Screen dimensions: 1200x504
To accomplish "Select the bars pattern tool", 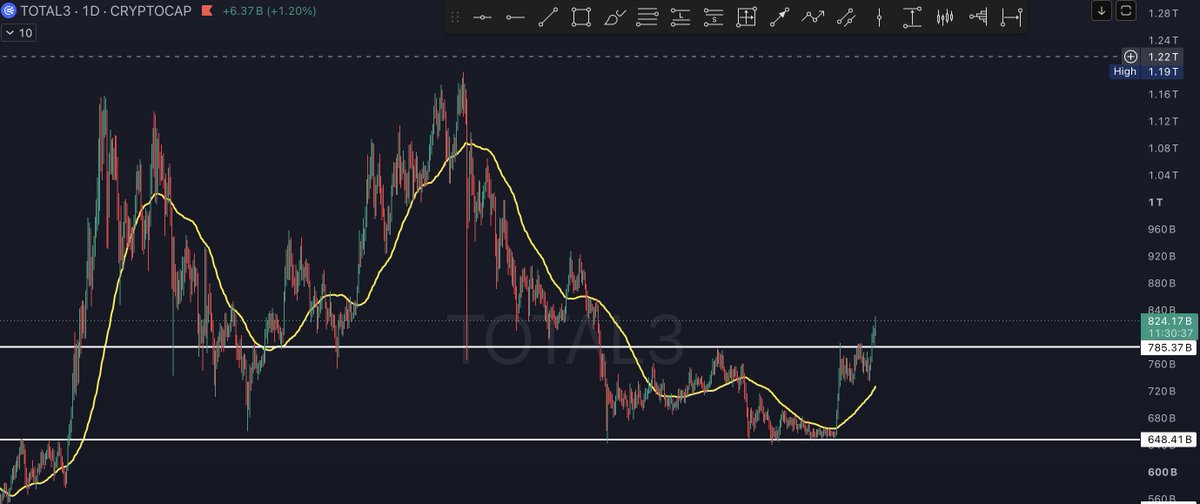I will (x=945, y=17).
